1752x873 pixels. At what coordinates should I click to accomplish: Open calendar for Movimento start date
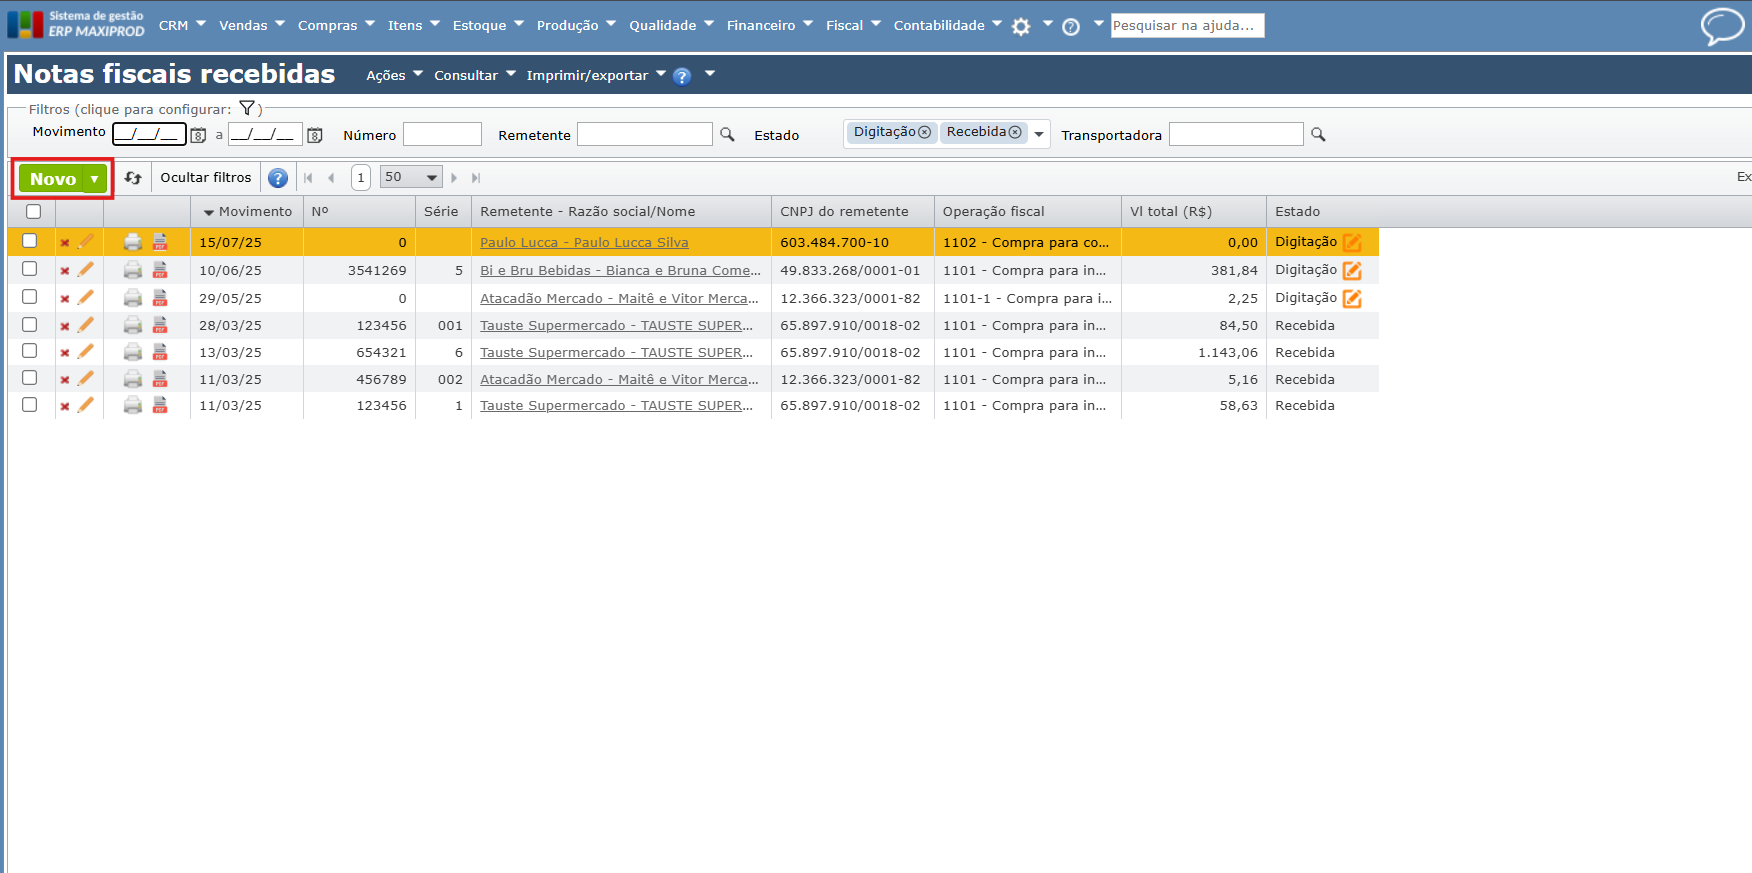(198, 135)
